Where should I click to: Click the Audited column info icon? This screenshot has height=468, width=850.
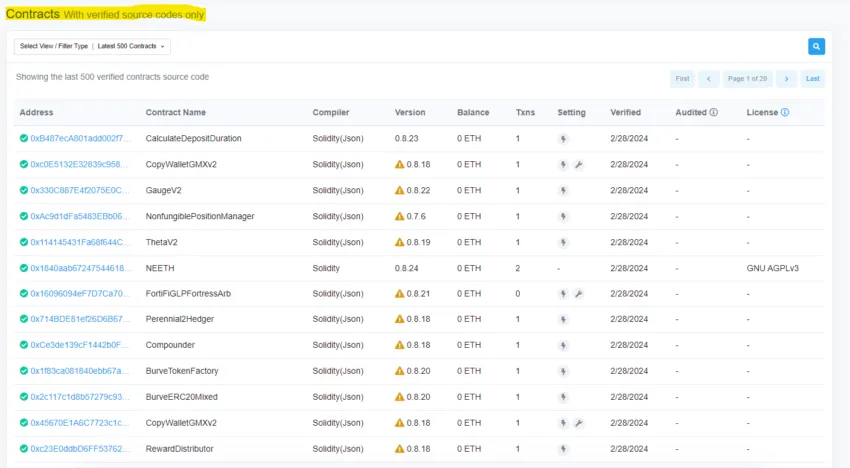coord(713,113)
